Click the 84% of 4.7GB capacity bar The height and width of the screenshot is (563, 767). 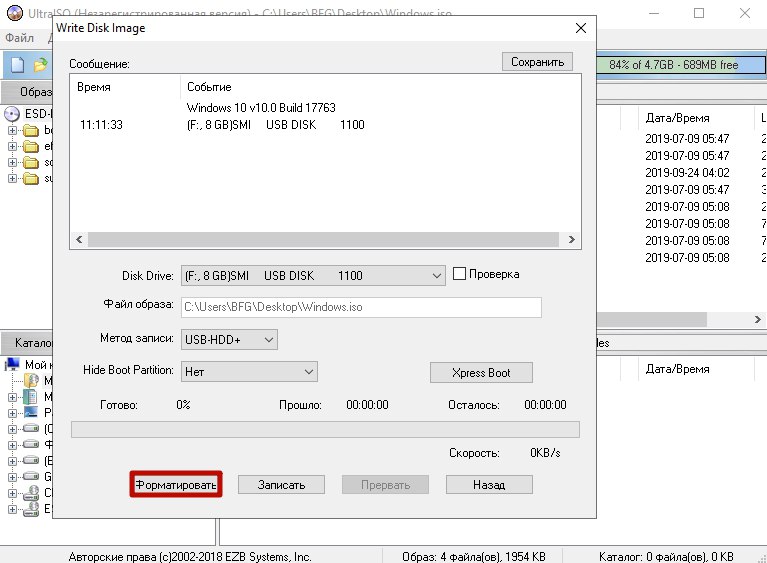[x=681, y=65]
